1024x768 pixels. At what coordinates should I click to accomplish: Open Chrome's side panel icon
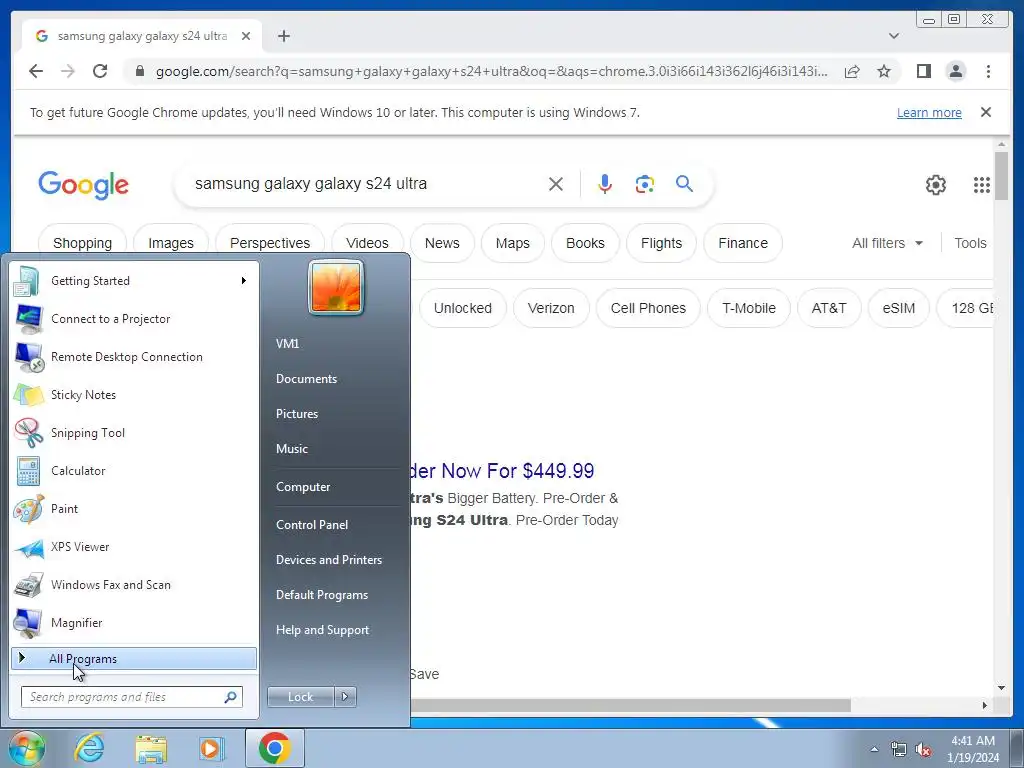click(923, 71)
